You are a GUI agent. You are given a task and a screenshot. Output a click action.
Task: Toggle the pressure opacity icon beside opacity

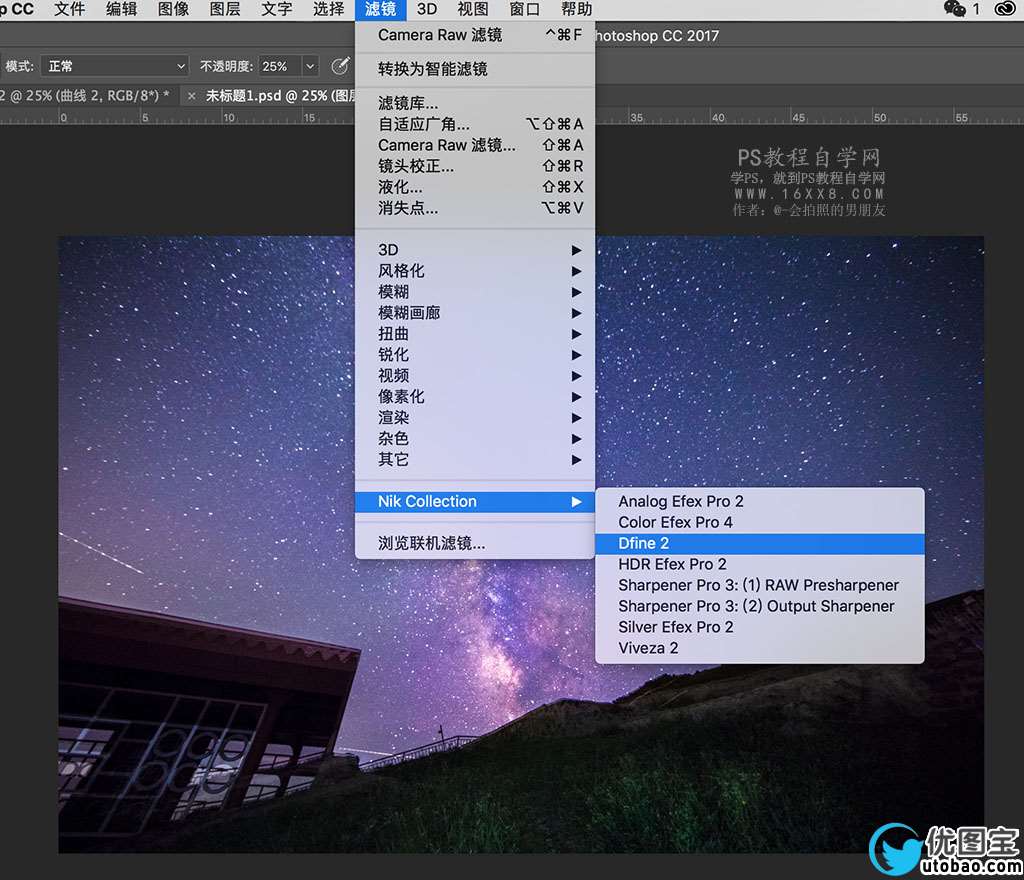pos(340,66)
